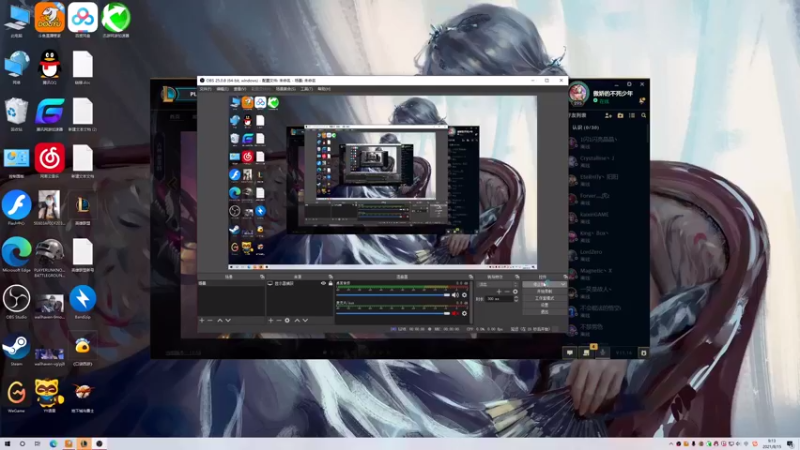Open OBS from the taskbar
Image resolution: width=800 pixels, height=450 pixels.
click(99, 444)
